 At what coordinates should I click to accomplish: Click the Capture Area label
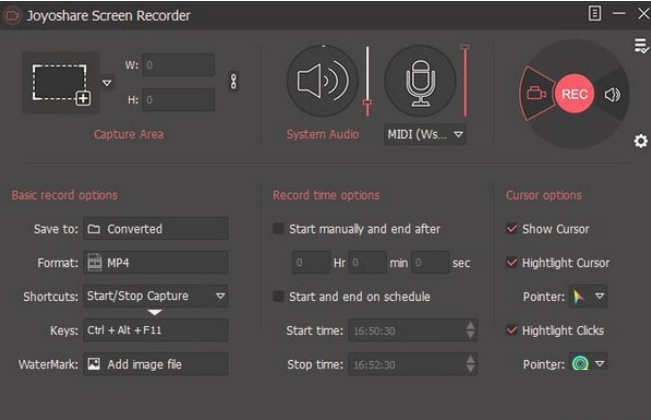click(129, 134)
